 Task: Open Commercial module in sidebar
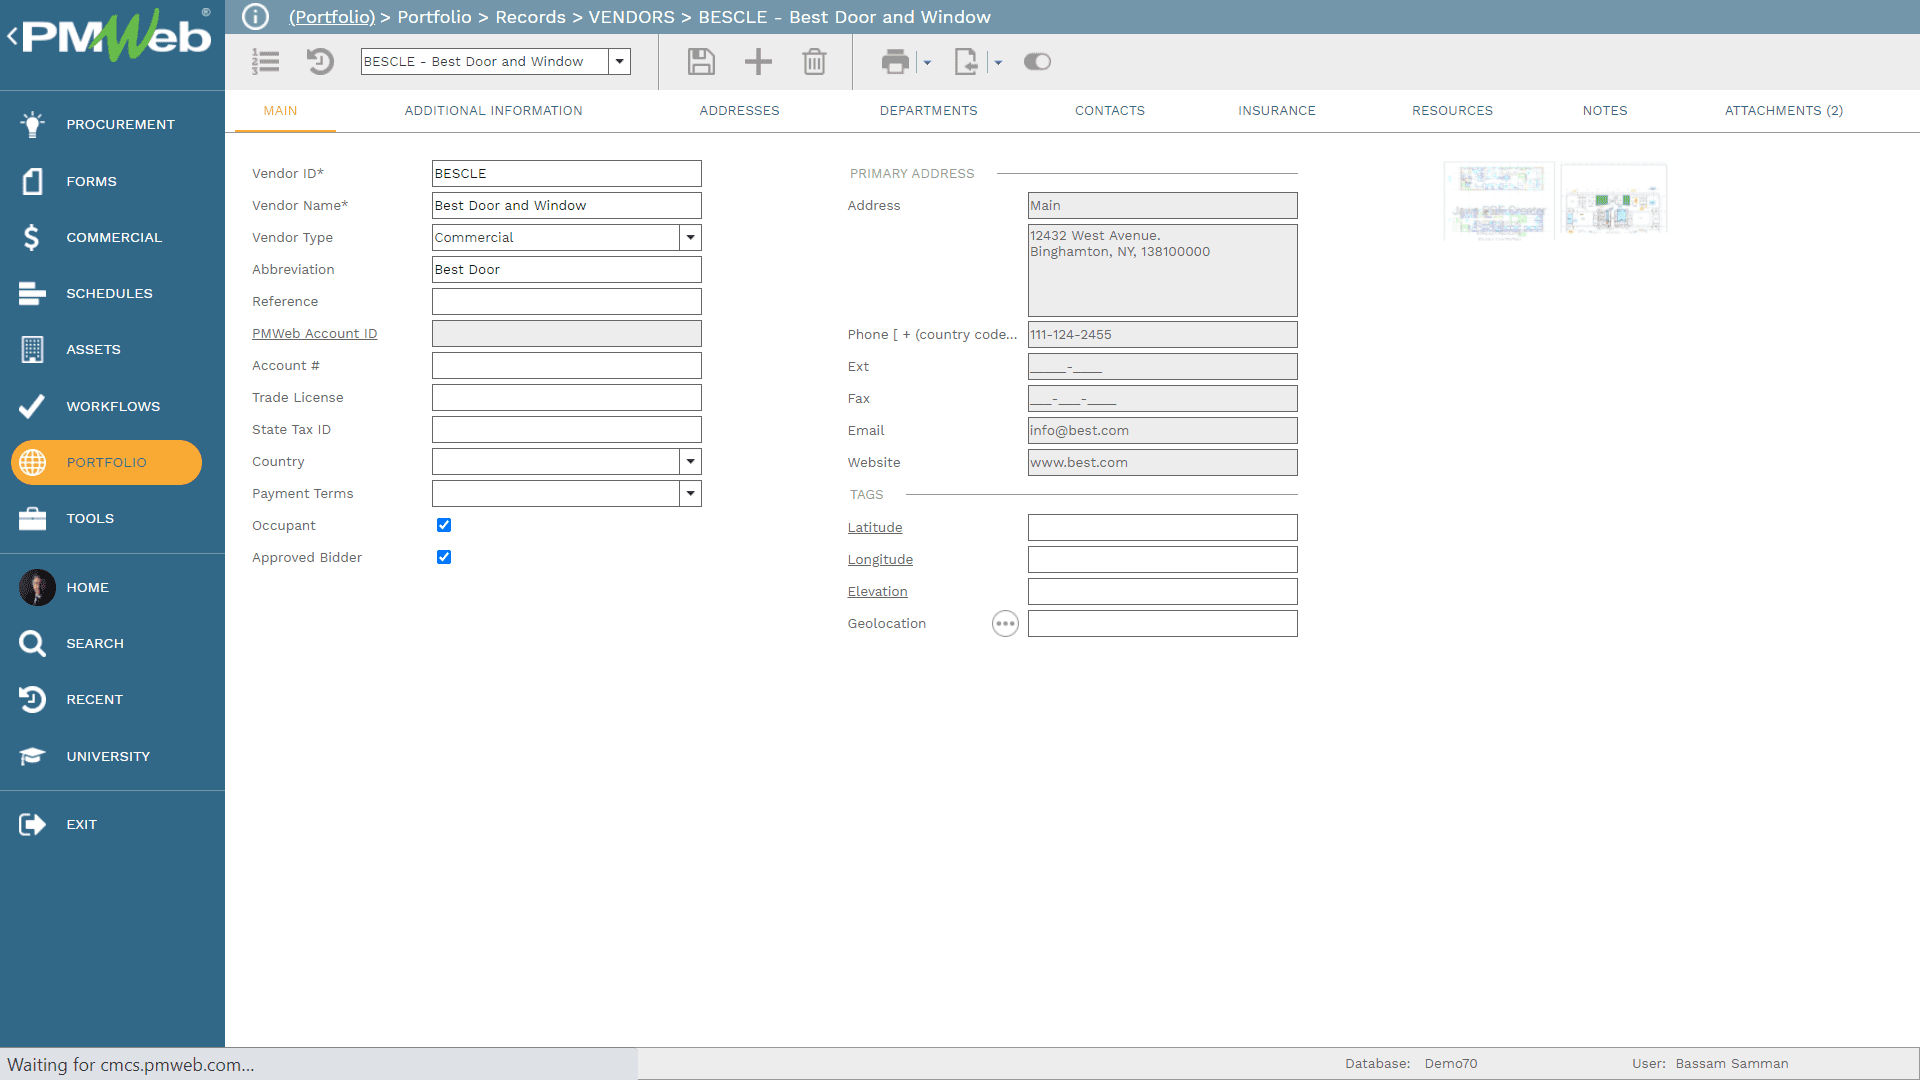[x=112, y=237]
